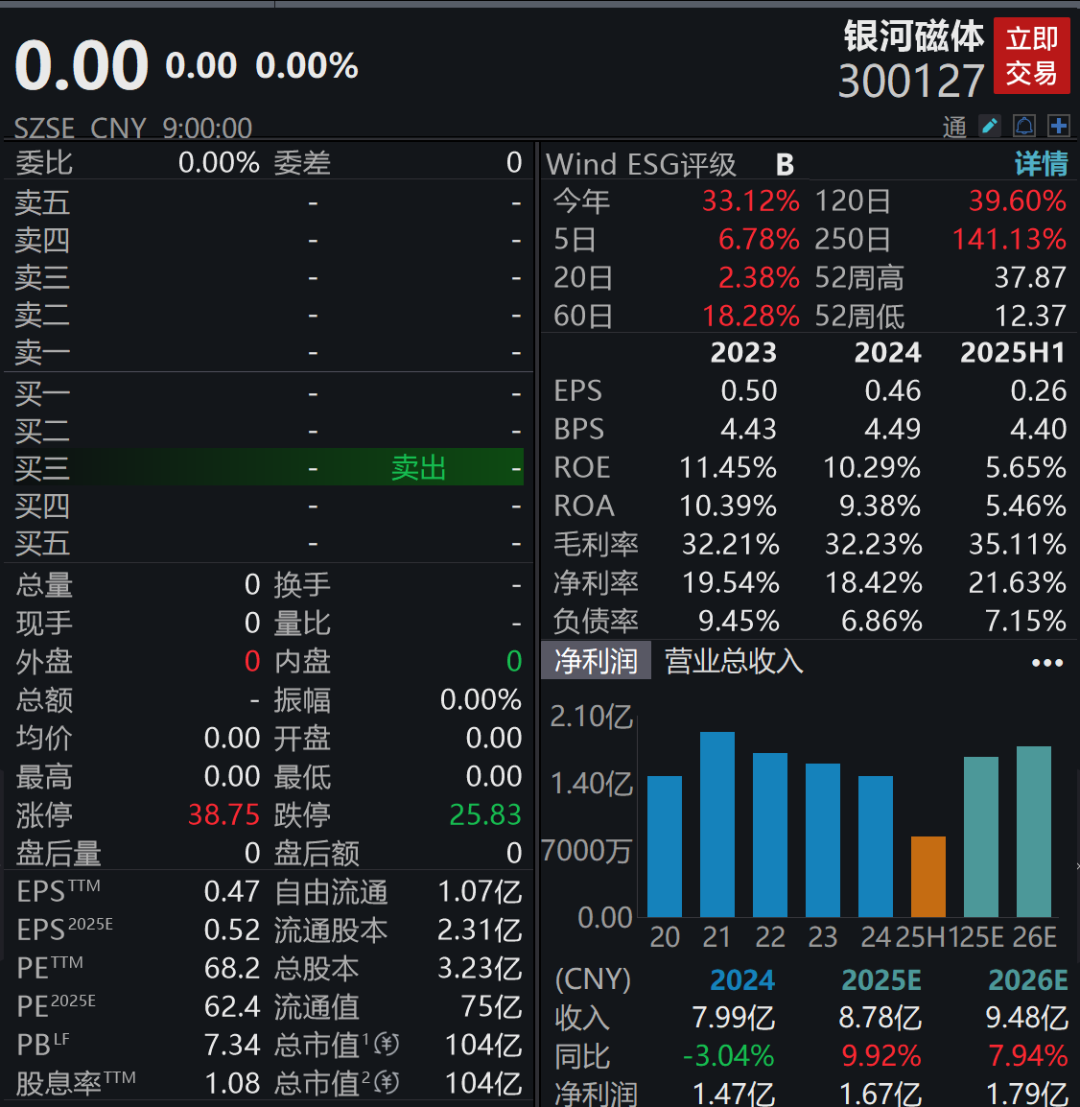The image size is (1080, 1107).
Task: Click the 2025H1 毛利率 value 35.11%
Action: click(x=1017, y=544)
